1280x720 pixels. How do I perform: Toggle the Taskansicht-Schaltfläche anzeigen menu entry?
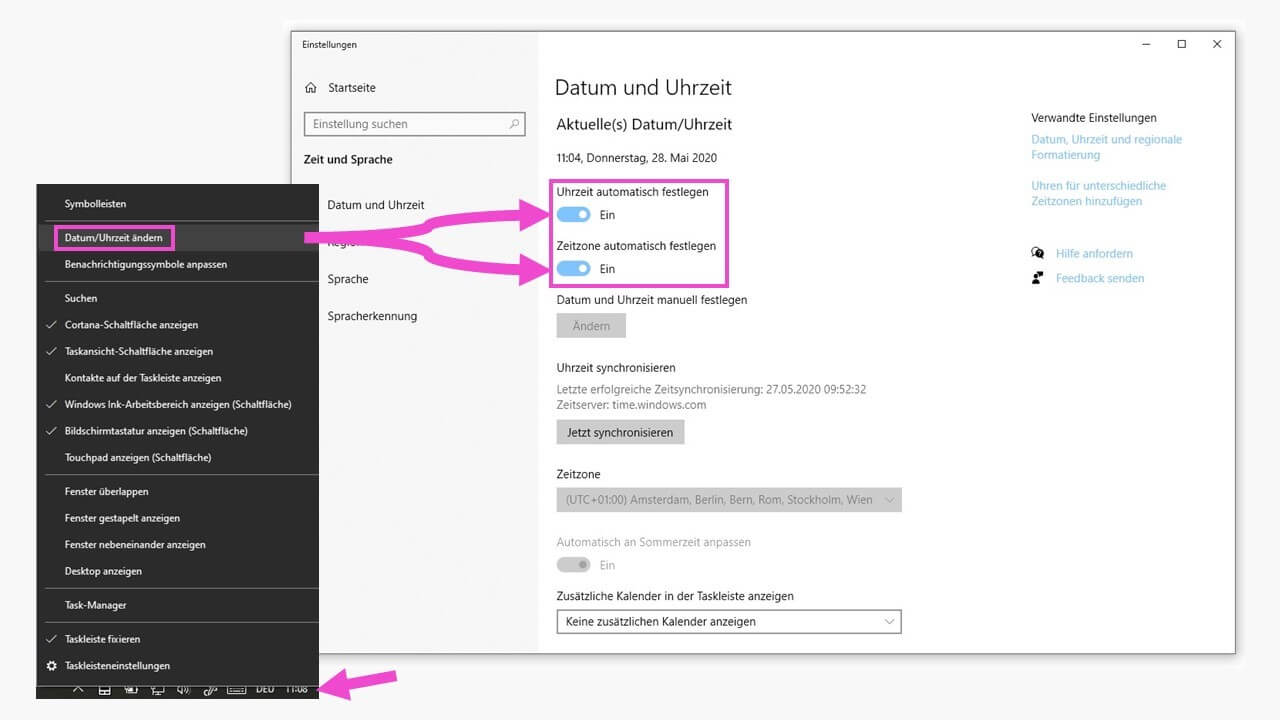point(177,351)
